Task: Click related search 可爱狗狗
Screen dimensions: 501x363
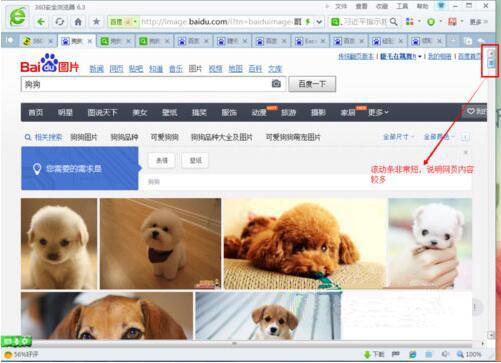Action: 164,137
